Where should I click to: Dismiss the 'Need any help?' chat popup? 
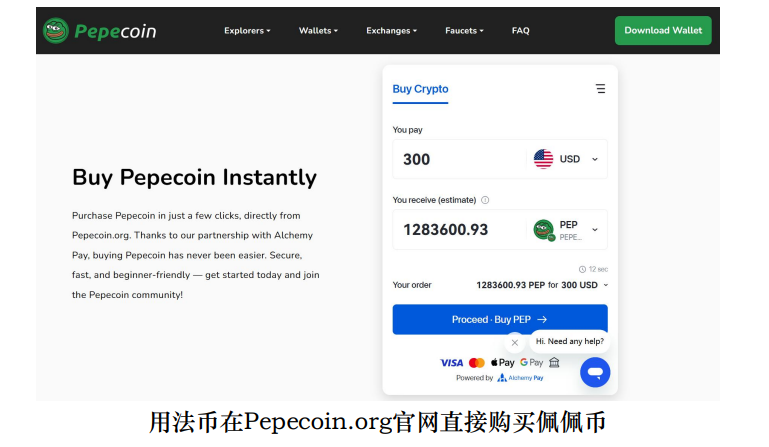[514, 342]
